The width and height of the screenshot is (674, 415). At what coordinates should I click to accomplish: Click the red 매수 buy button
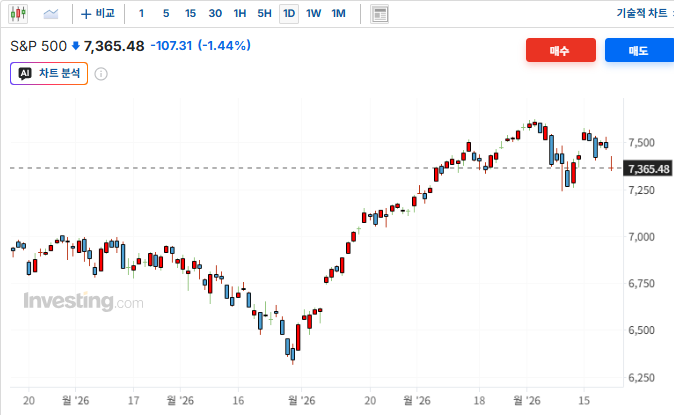561,50
